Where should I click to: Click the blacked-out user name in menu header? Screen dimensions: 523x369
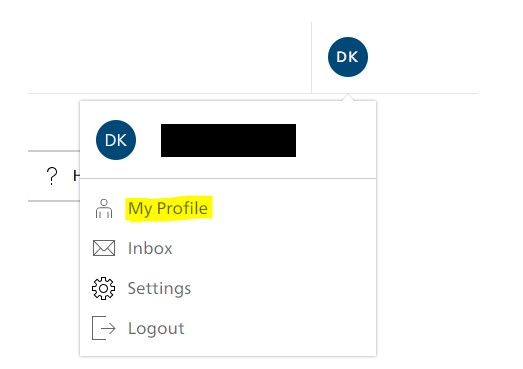[x=228, y=140]
